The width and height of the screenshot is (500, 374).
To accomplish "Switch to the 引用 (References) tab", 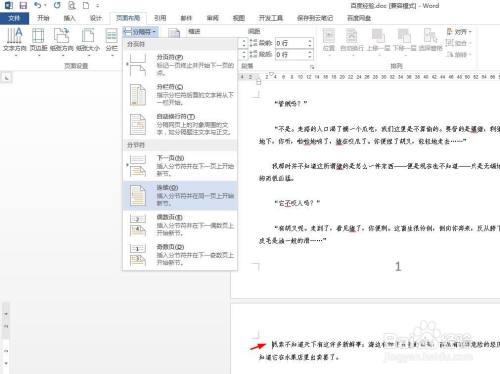I will pos(160,18).
